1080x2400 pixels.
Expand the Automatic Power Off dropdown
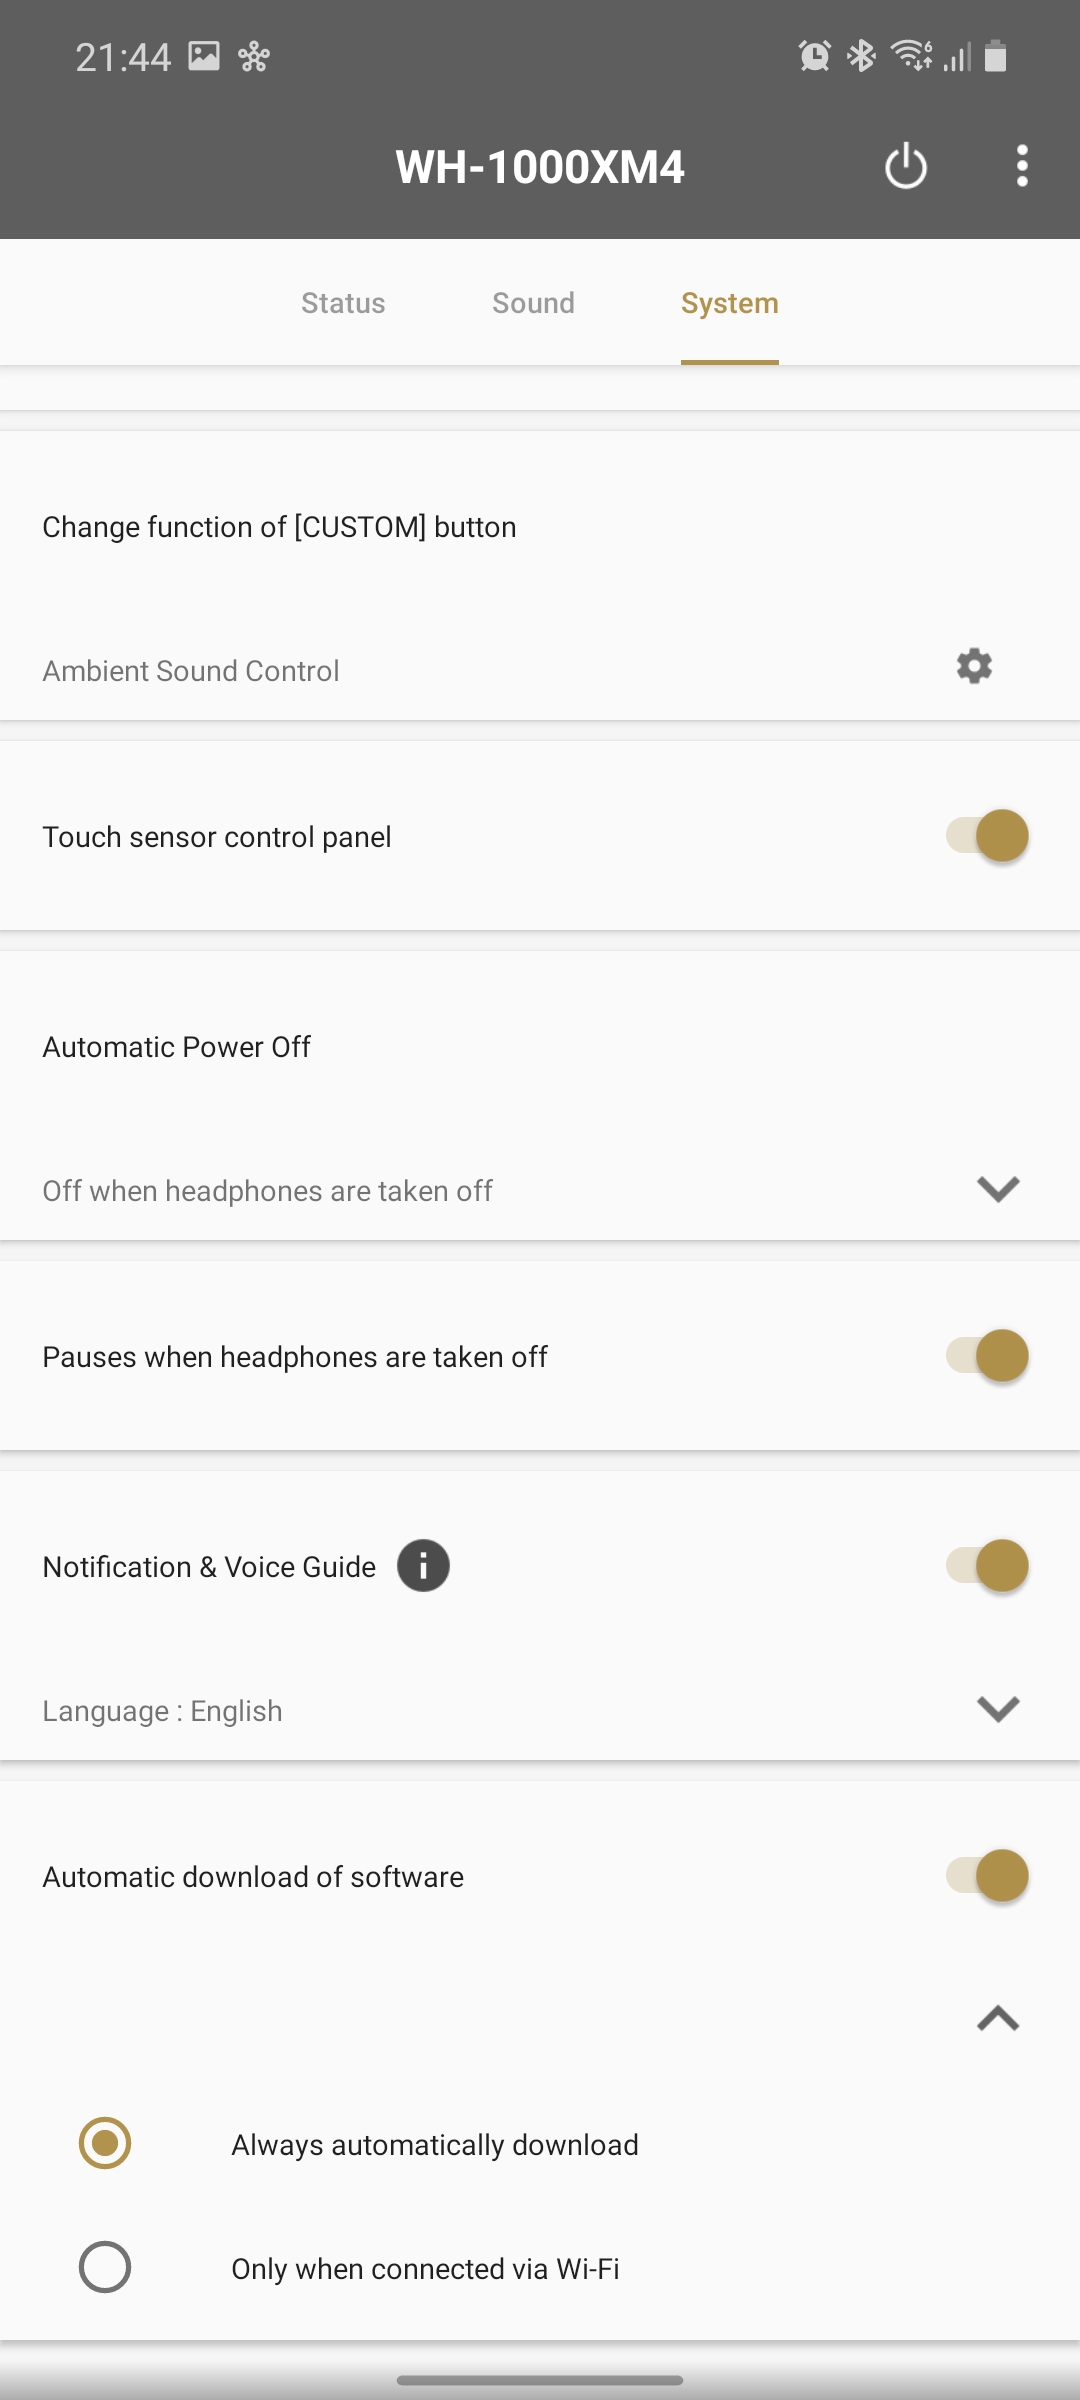(x=998, y=1189)
